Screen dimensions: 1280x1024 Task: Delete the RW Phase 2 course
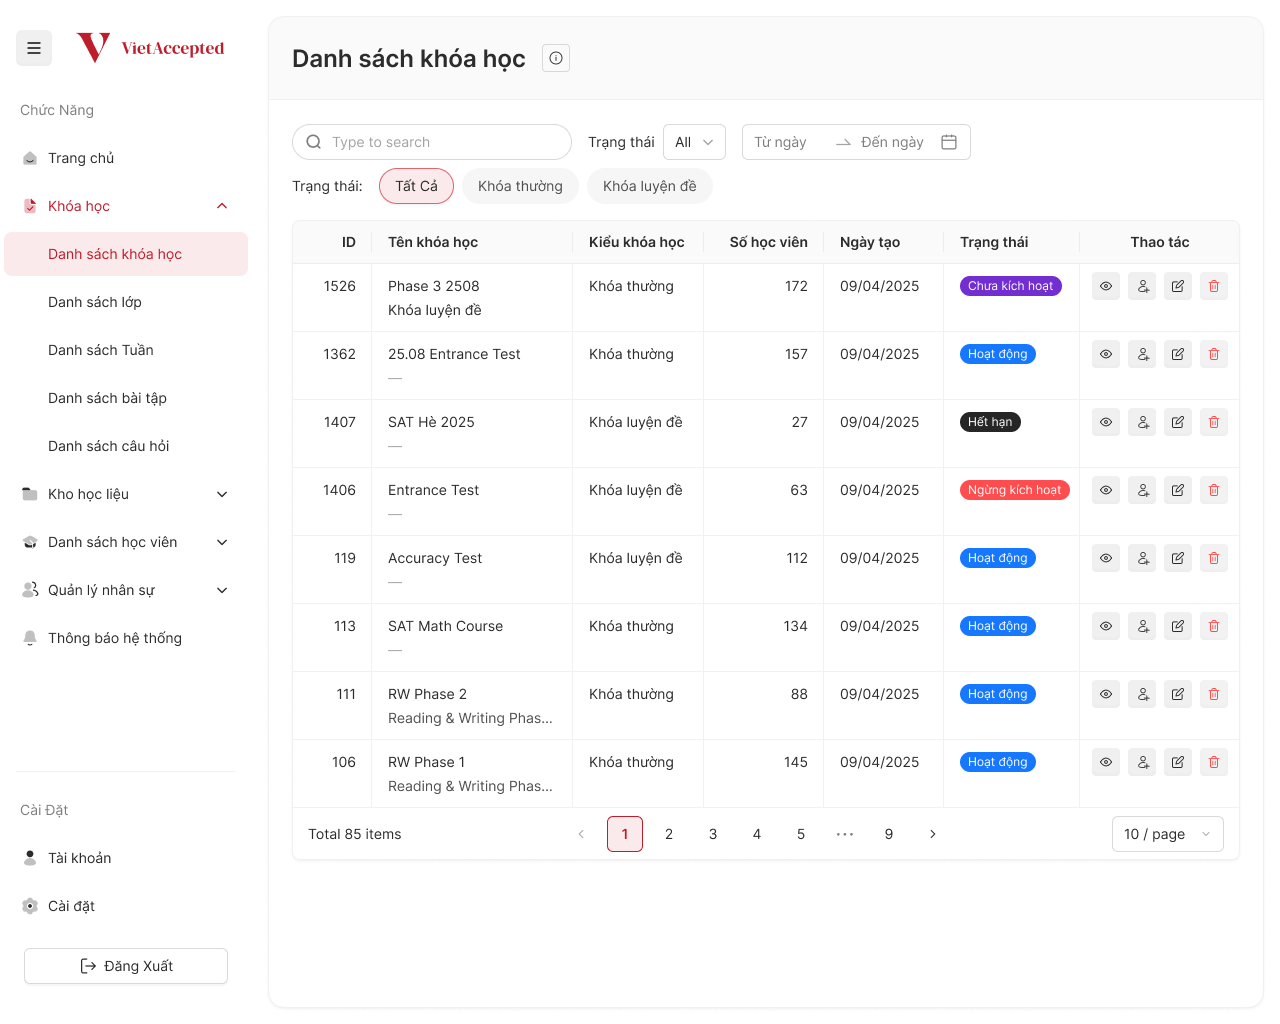pyautogui.click(x=1214, y=694)
